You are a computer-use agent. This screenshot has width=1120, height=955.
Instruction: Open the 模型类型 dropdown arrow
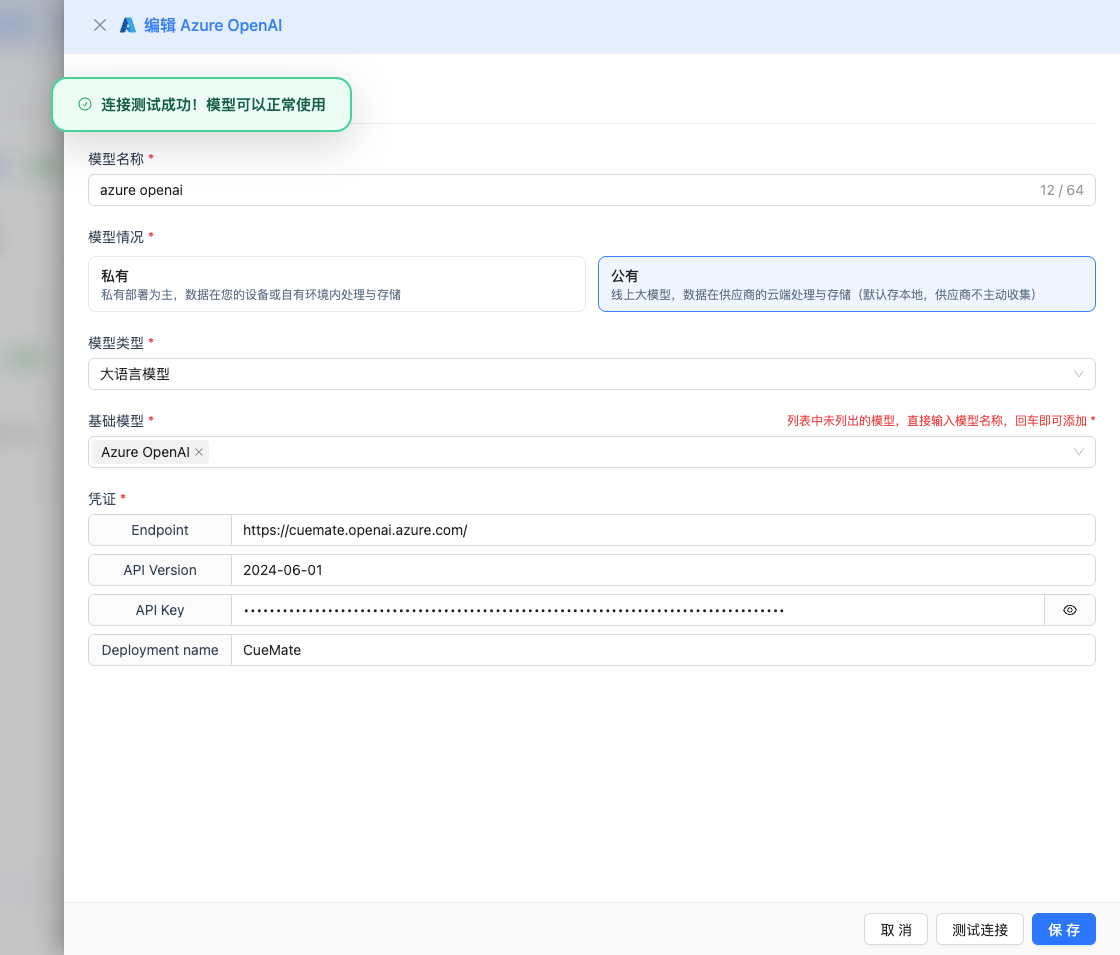tap(1078, 374)
